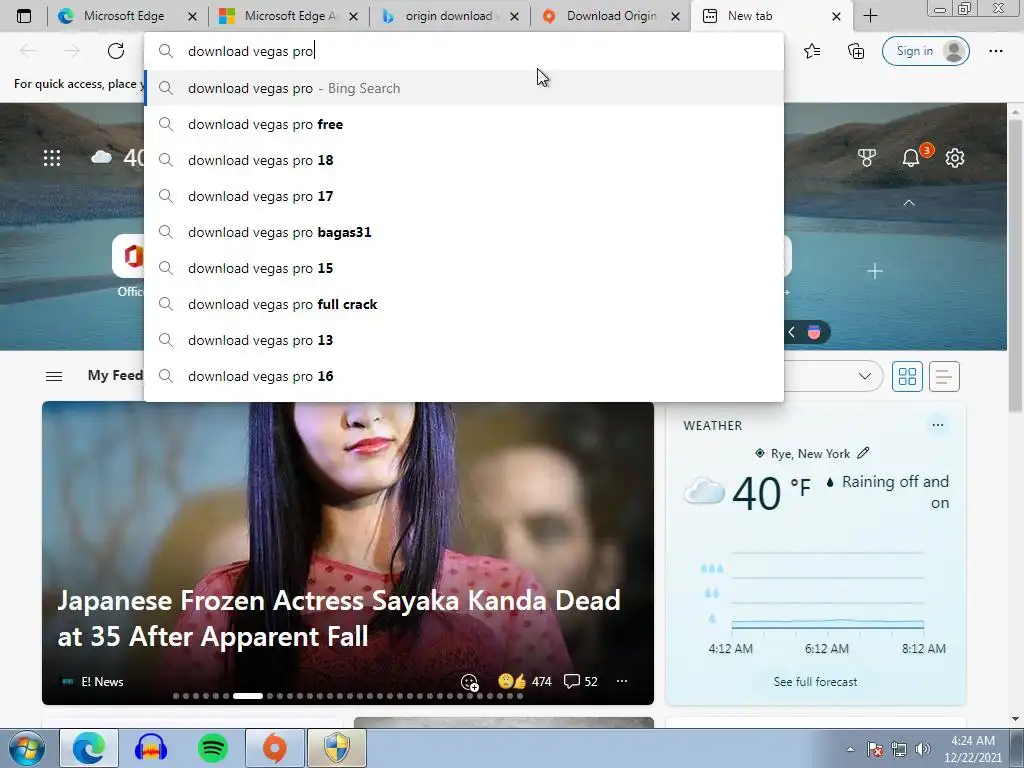
Task: Open Origin from the taskbar
Action: pos(275,748)
